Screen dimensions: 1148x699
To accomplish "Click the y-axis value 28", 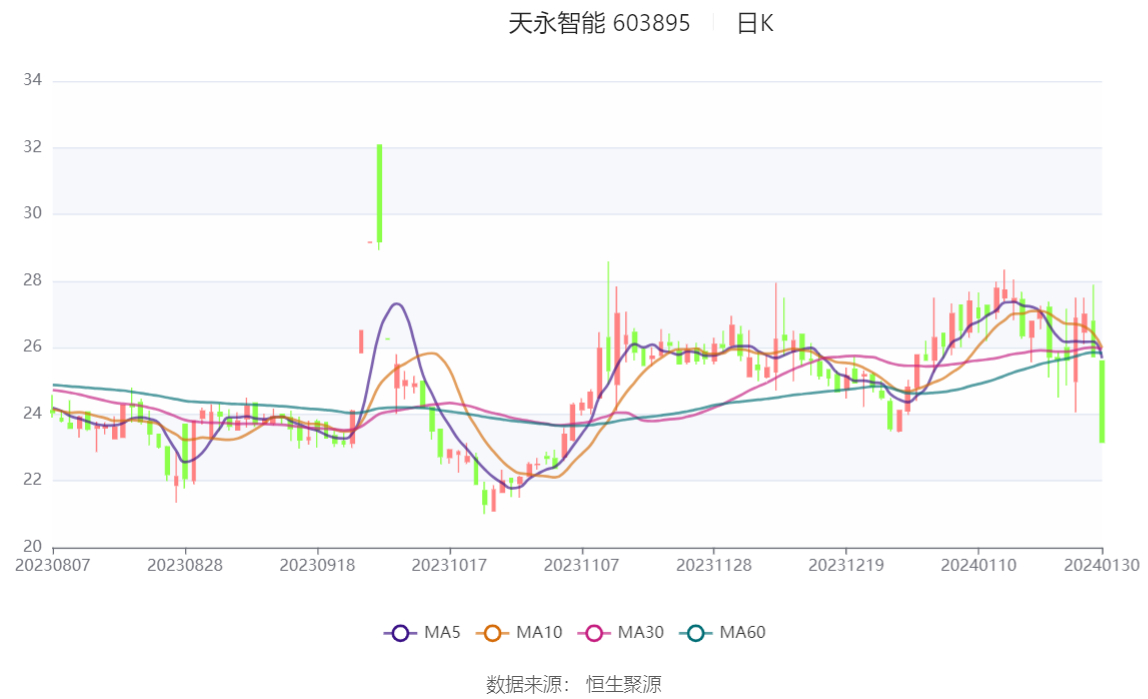I will coord(32,280).
